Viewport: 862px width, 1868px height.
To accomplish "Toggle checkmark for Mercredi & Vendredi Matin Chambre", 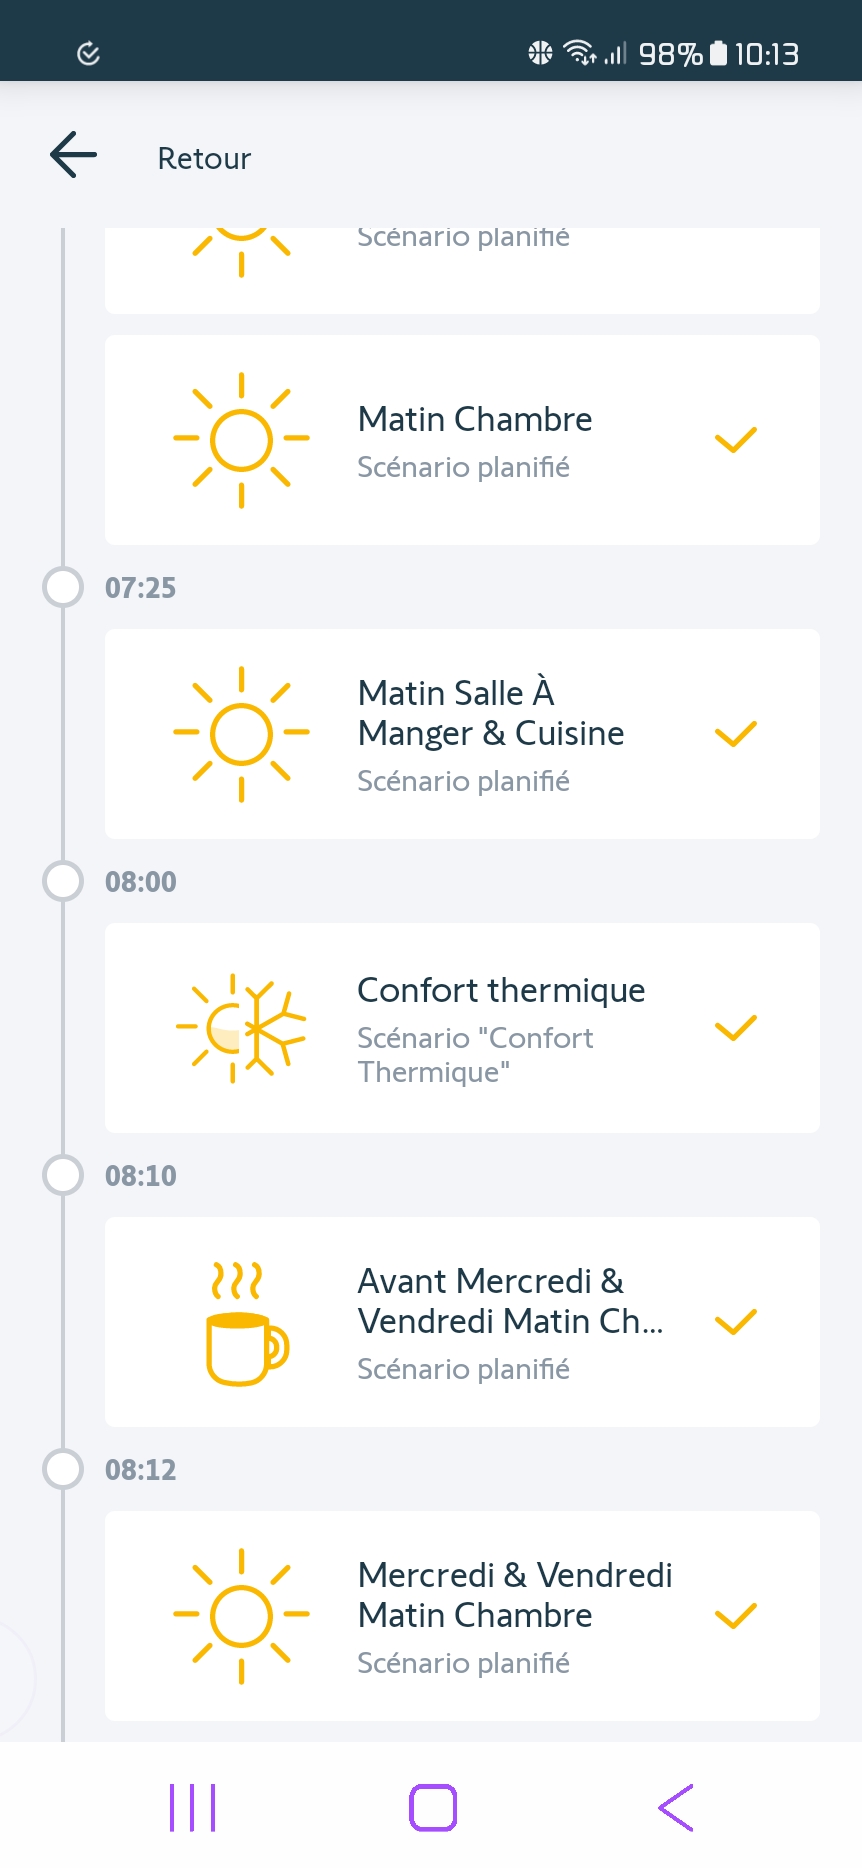I will tap(736, 1616).
